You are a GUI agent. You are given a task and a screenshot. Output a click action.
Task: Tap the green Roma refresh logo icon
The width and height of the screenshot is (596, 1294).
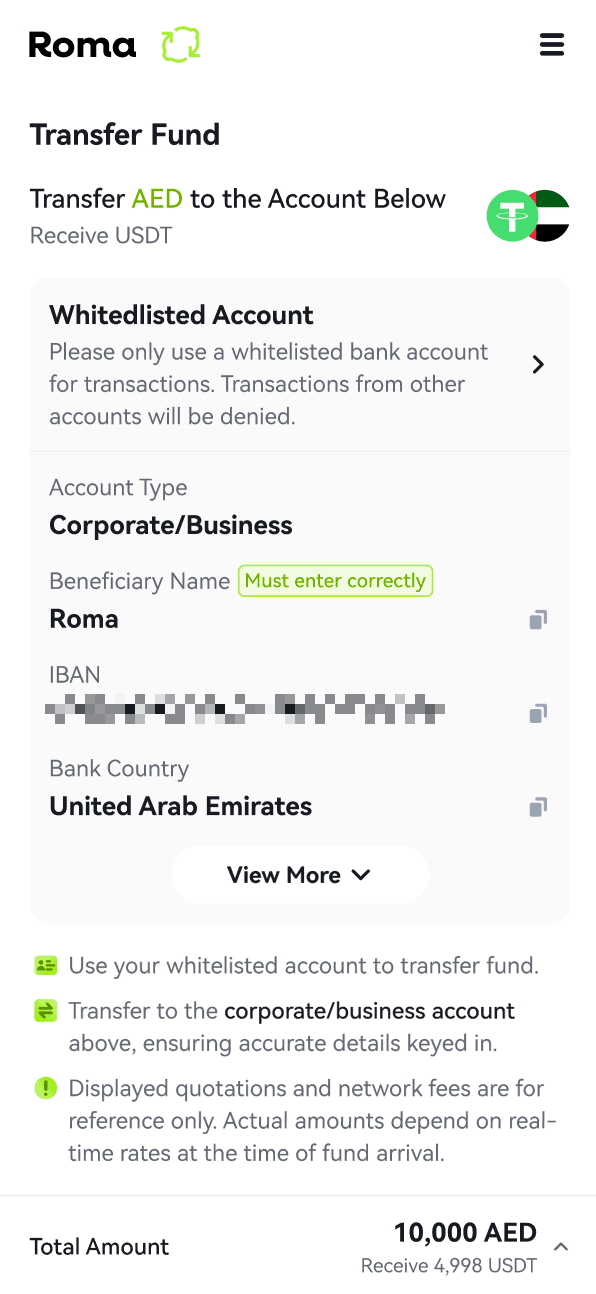click(x=181, y=45)
